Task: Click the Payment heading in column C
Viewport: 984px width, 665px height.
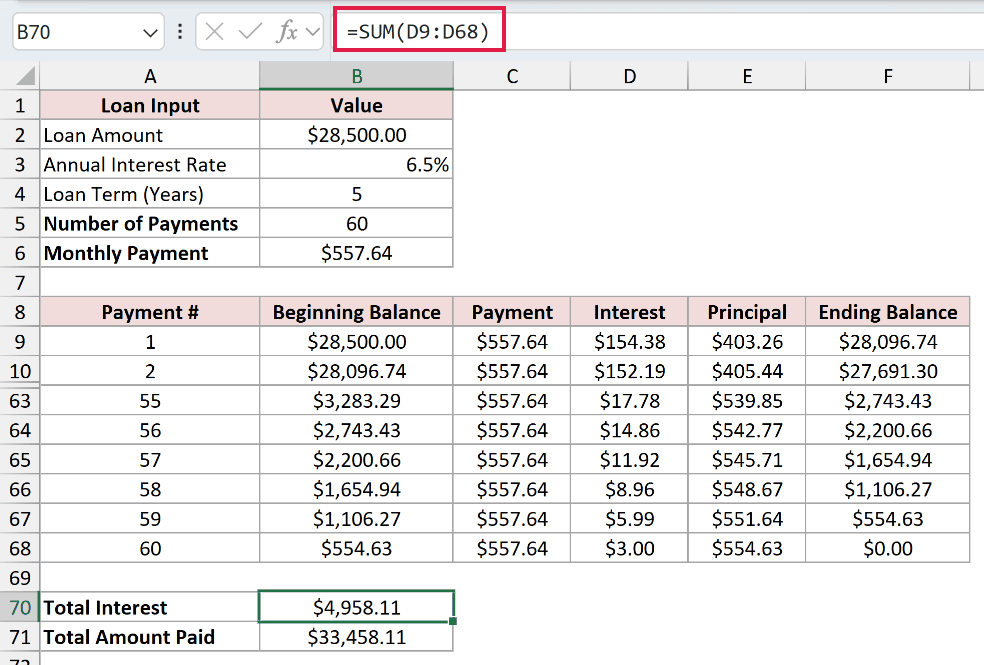Action: [x=512, y=312]
